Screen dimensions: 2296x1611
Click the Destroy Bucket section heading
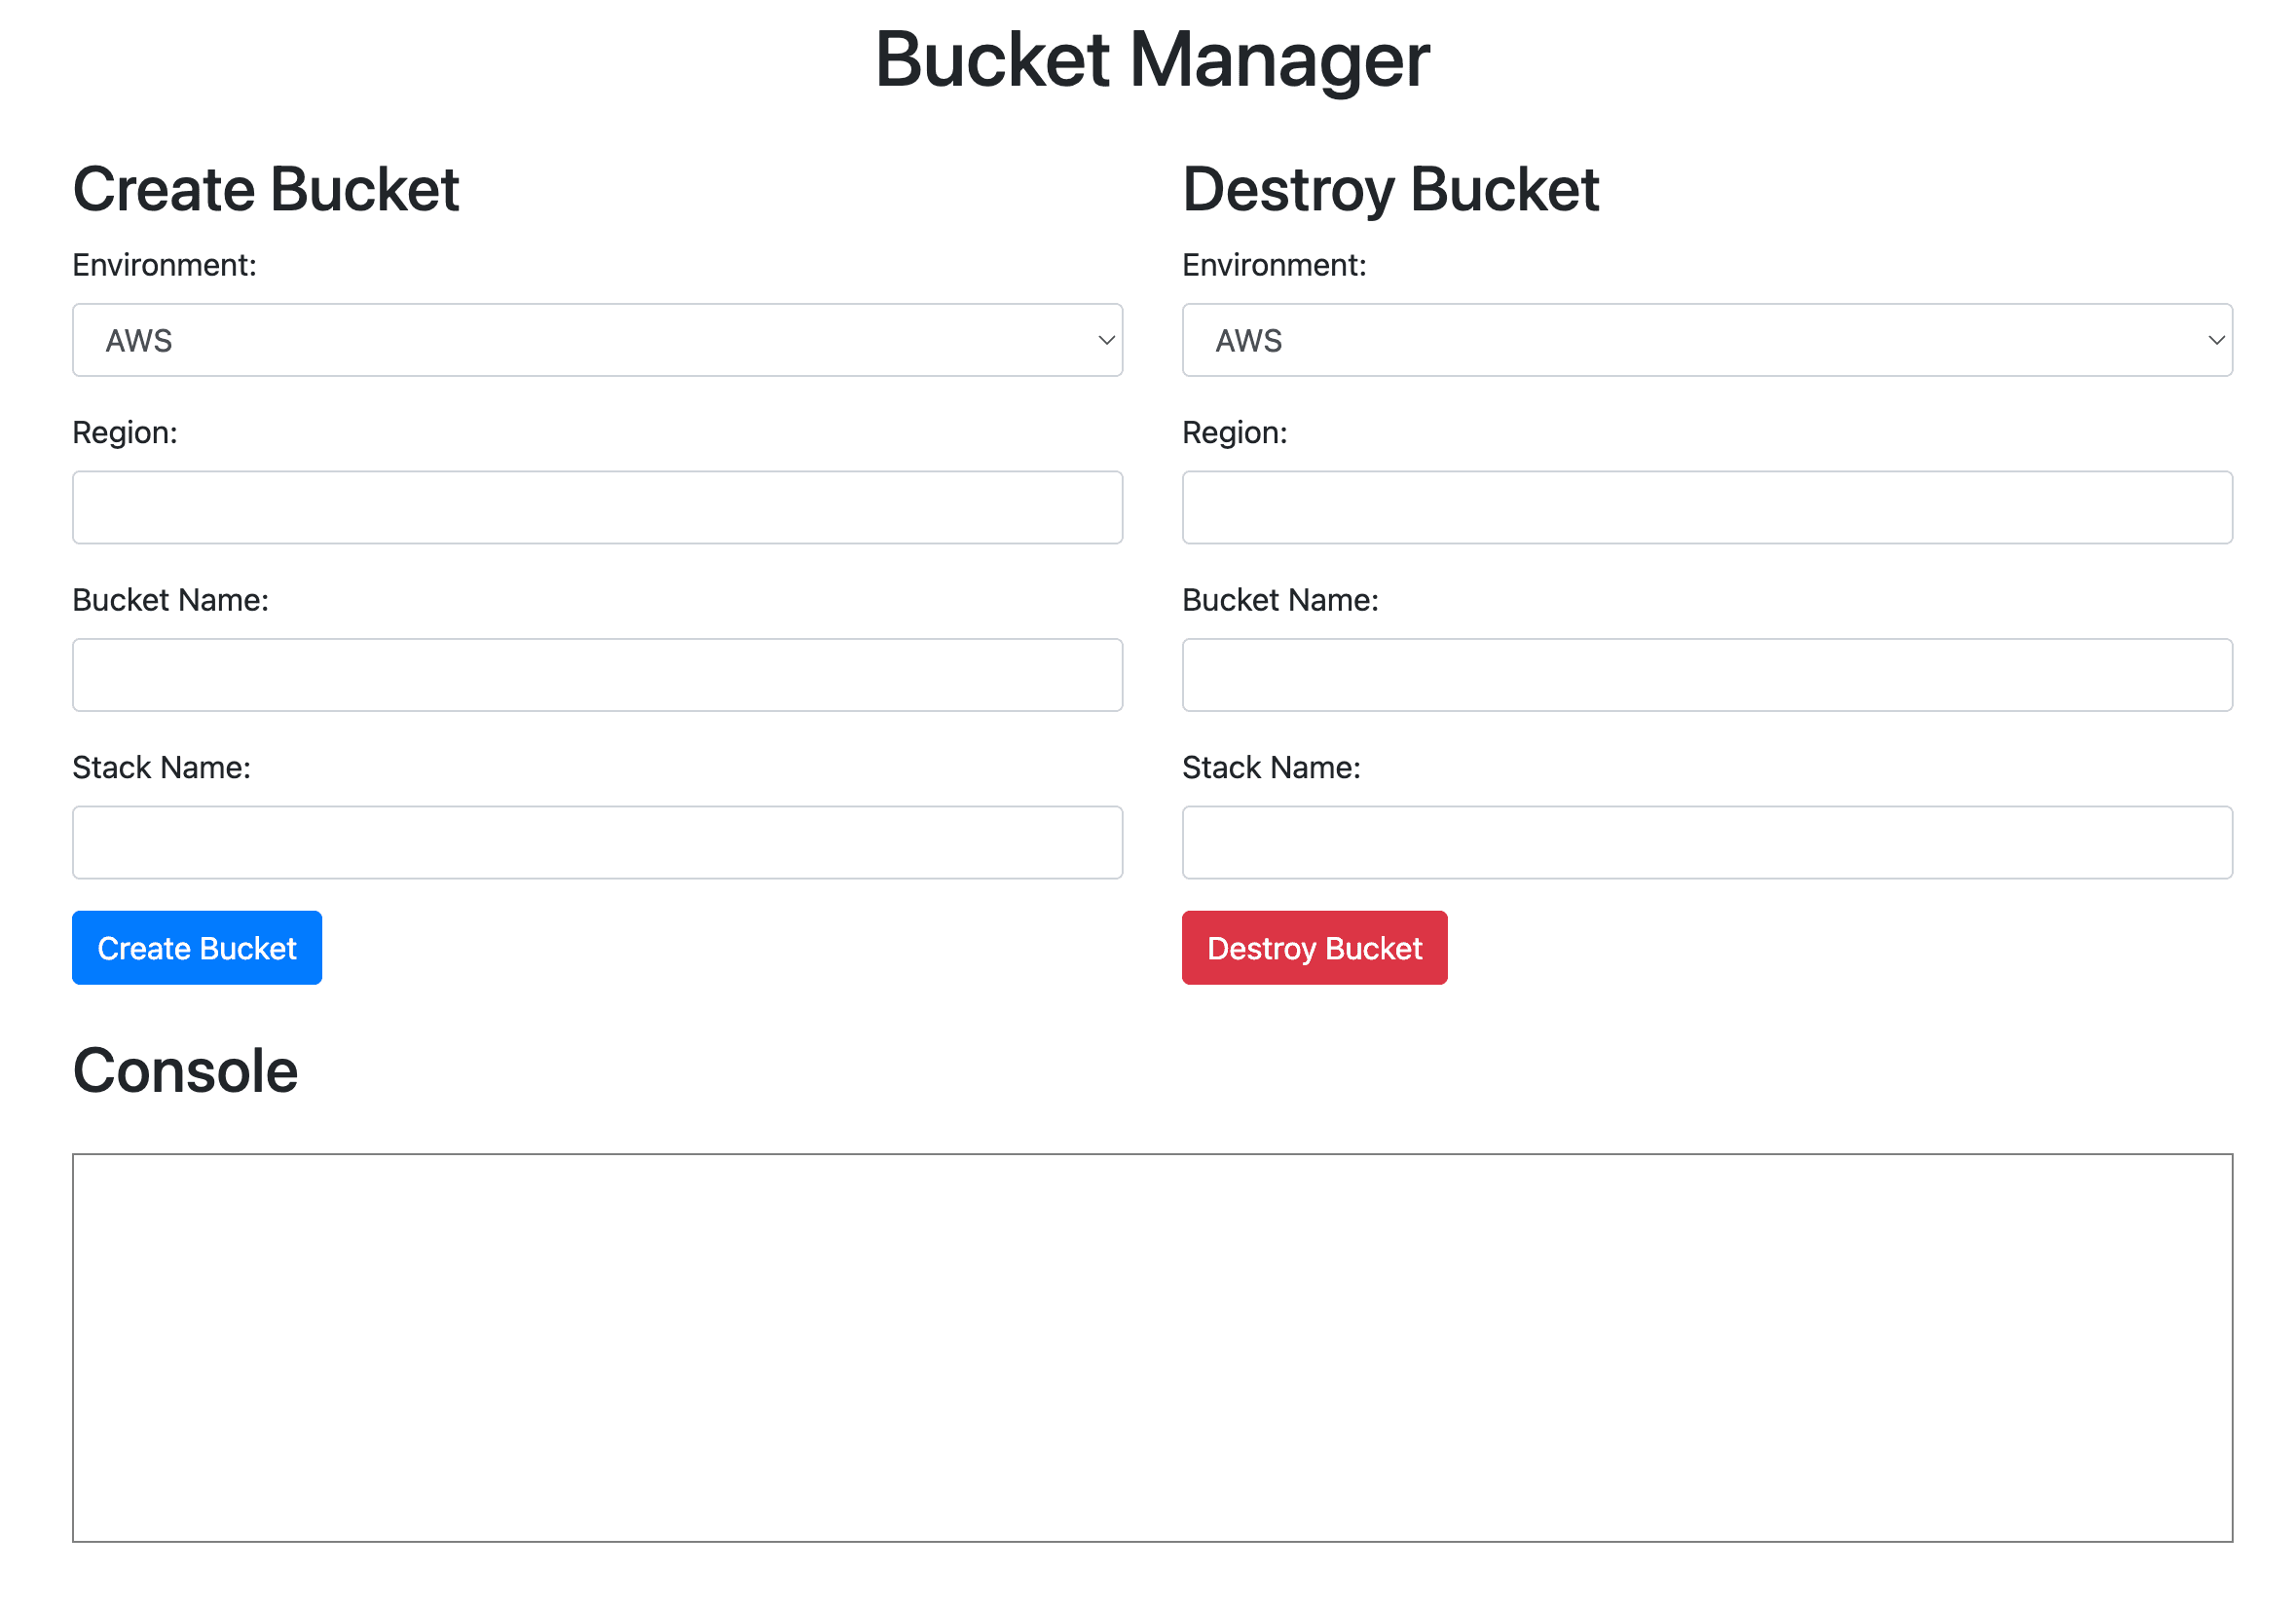pos(1390,189)
